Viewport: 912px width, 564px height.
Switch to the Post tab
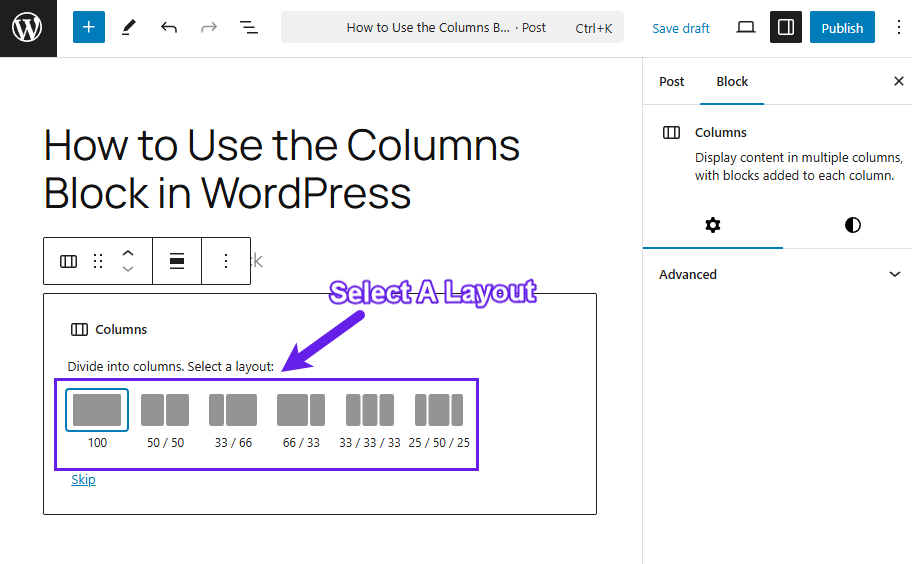pos(672,82)
